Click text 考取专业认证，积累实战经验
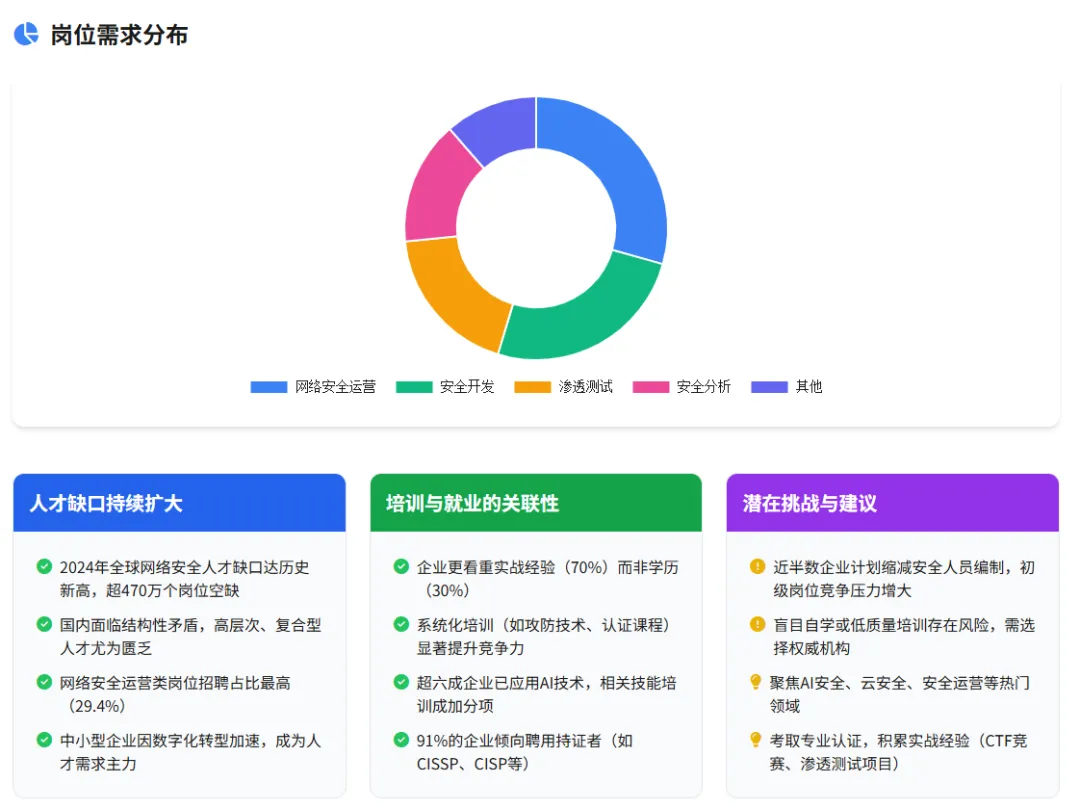This screenshot has width=1080, height=809. 869,741
